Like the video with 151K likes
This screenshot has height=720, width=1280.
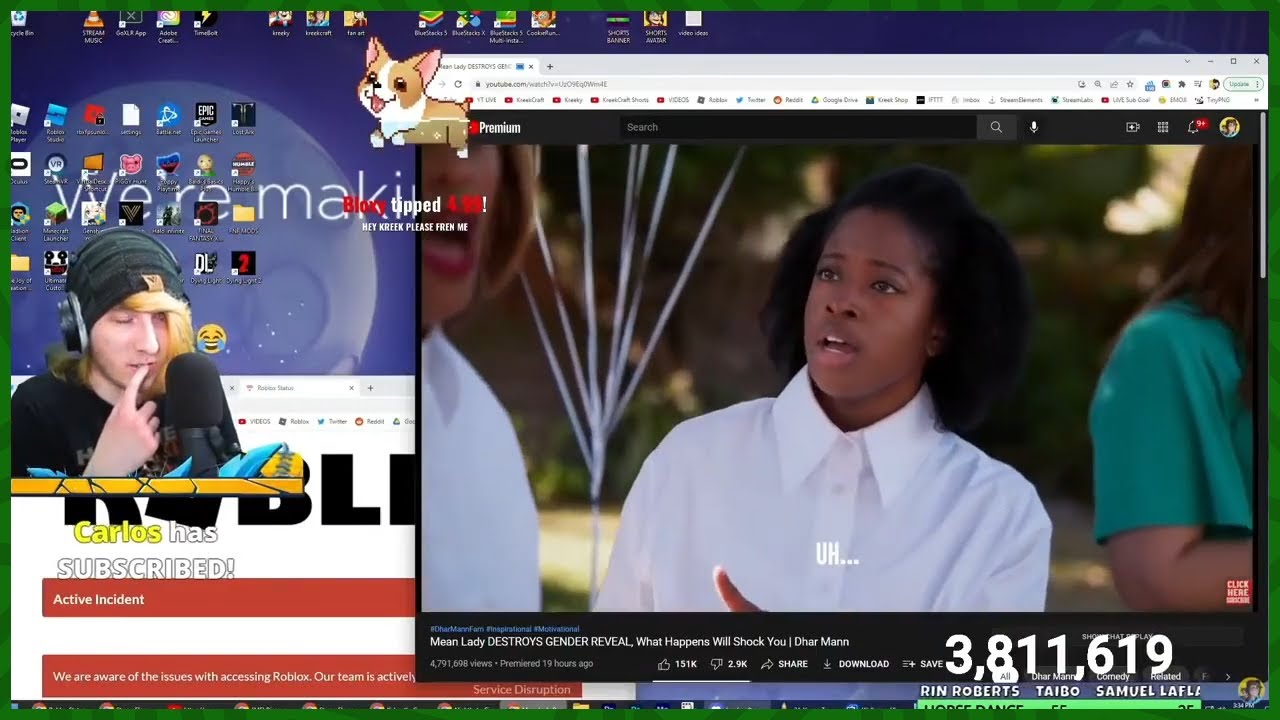pos(678,664)
